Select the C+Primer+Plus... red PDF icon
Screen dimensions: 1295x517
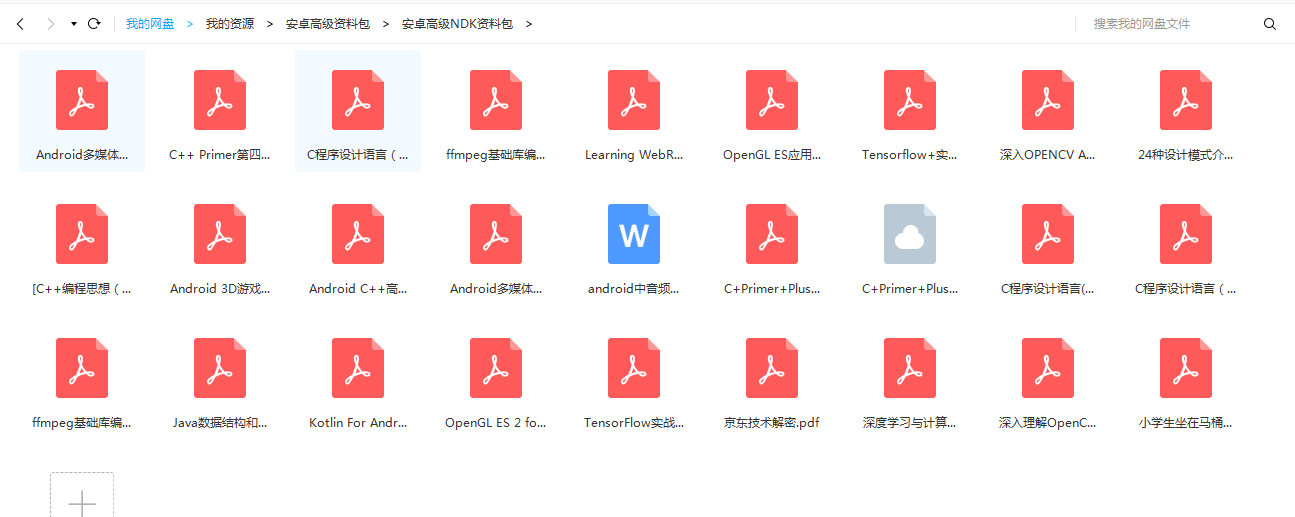772,234
